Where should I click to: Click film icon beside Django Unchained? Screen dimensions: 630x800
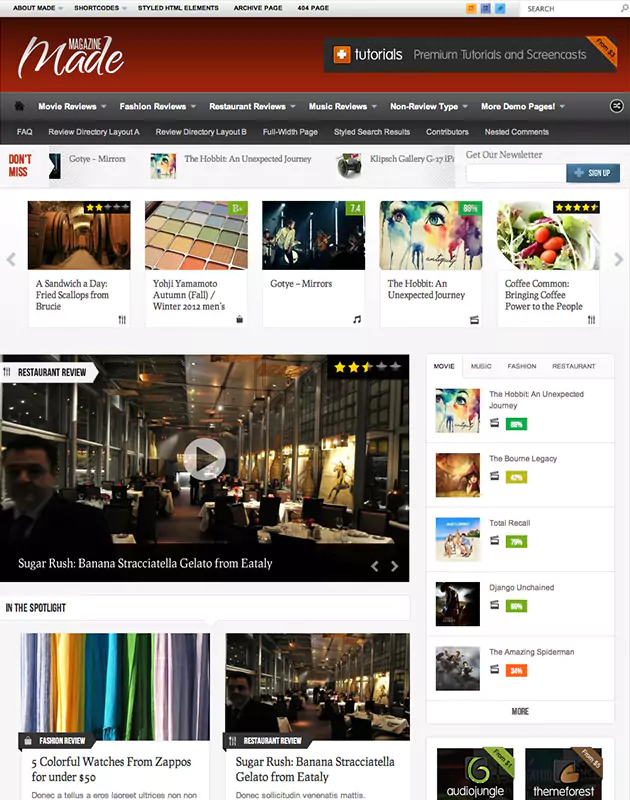click(x=494, y=604)
